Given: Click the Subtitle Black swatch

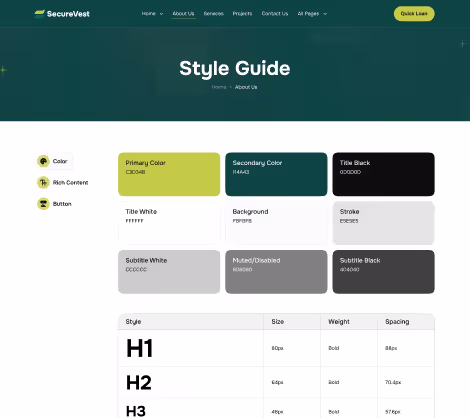Looking at the screenshot, I should pos(383,272).
